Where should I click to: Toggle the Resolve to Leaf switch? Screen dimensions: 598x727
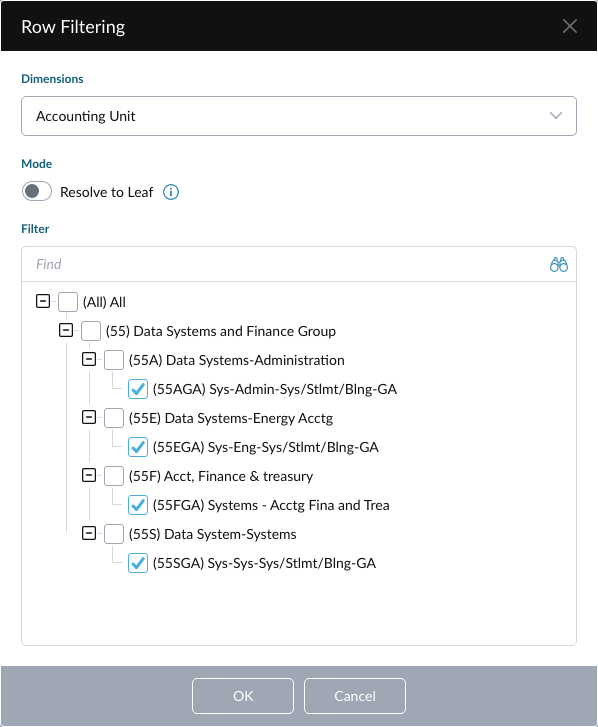[37, 191]
